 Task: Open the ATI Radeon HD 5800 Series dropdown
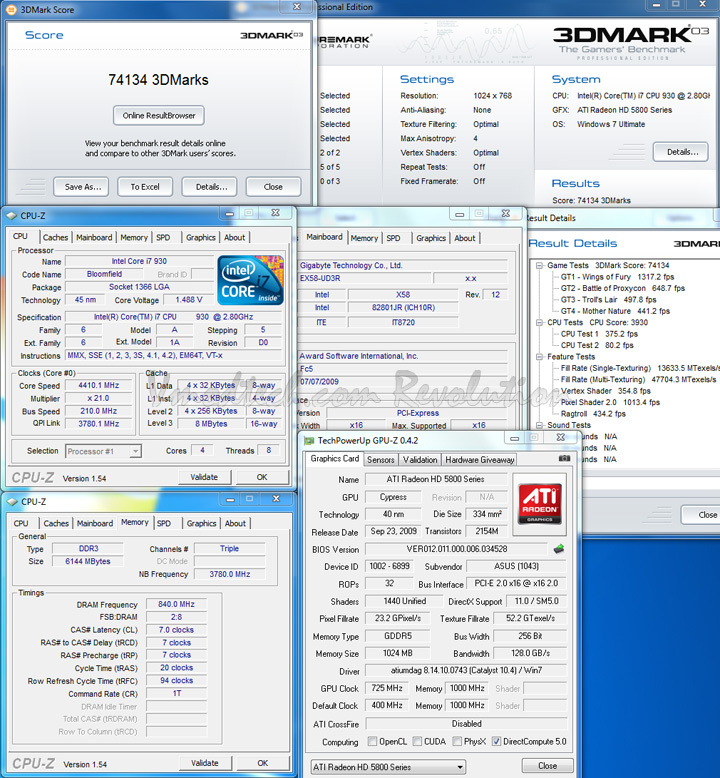pos(388,767)
